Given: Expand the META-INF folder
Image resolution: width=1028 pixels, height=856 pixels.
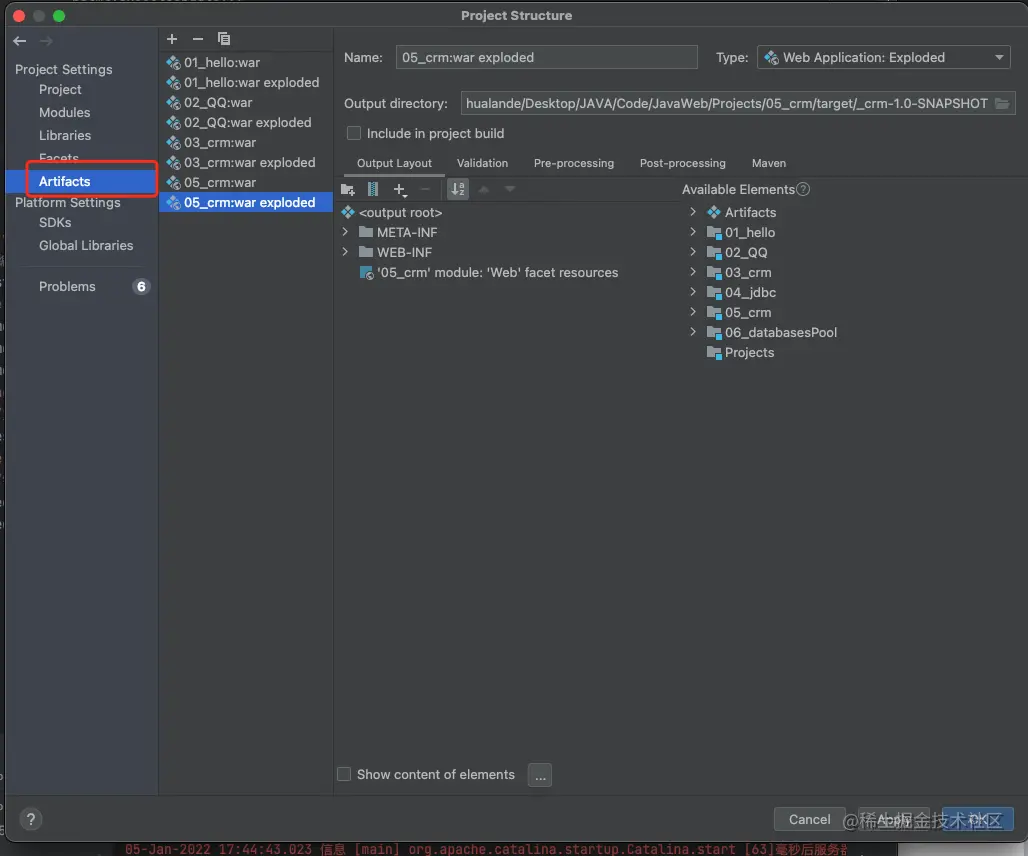Looking at the screenshot, I should [x=346, y=232].
